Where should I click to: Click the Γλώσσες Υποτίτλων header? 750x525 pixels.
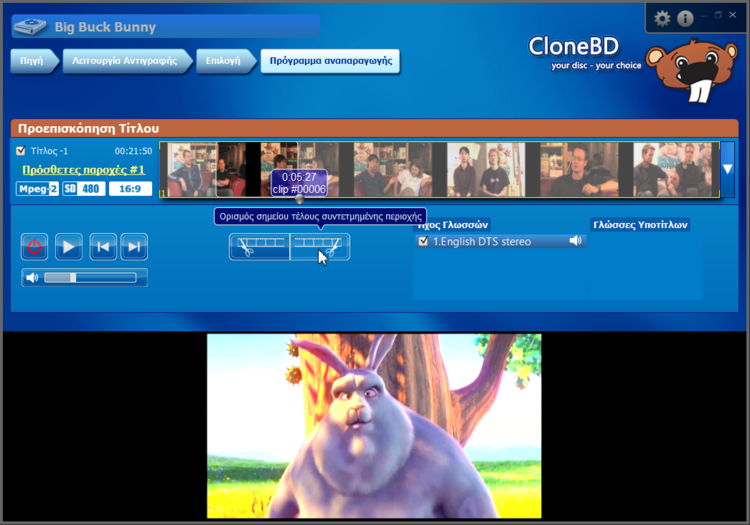pyautogui.click(x=640, y=225)
